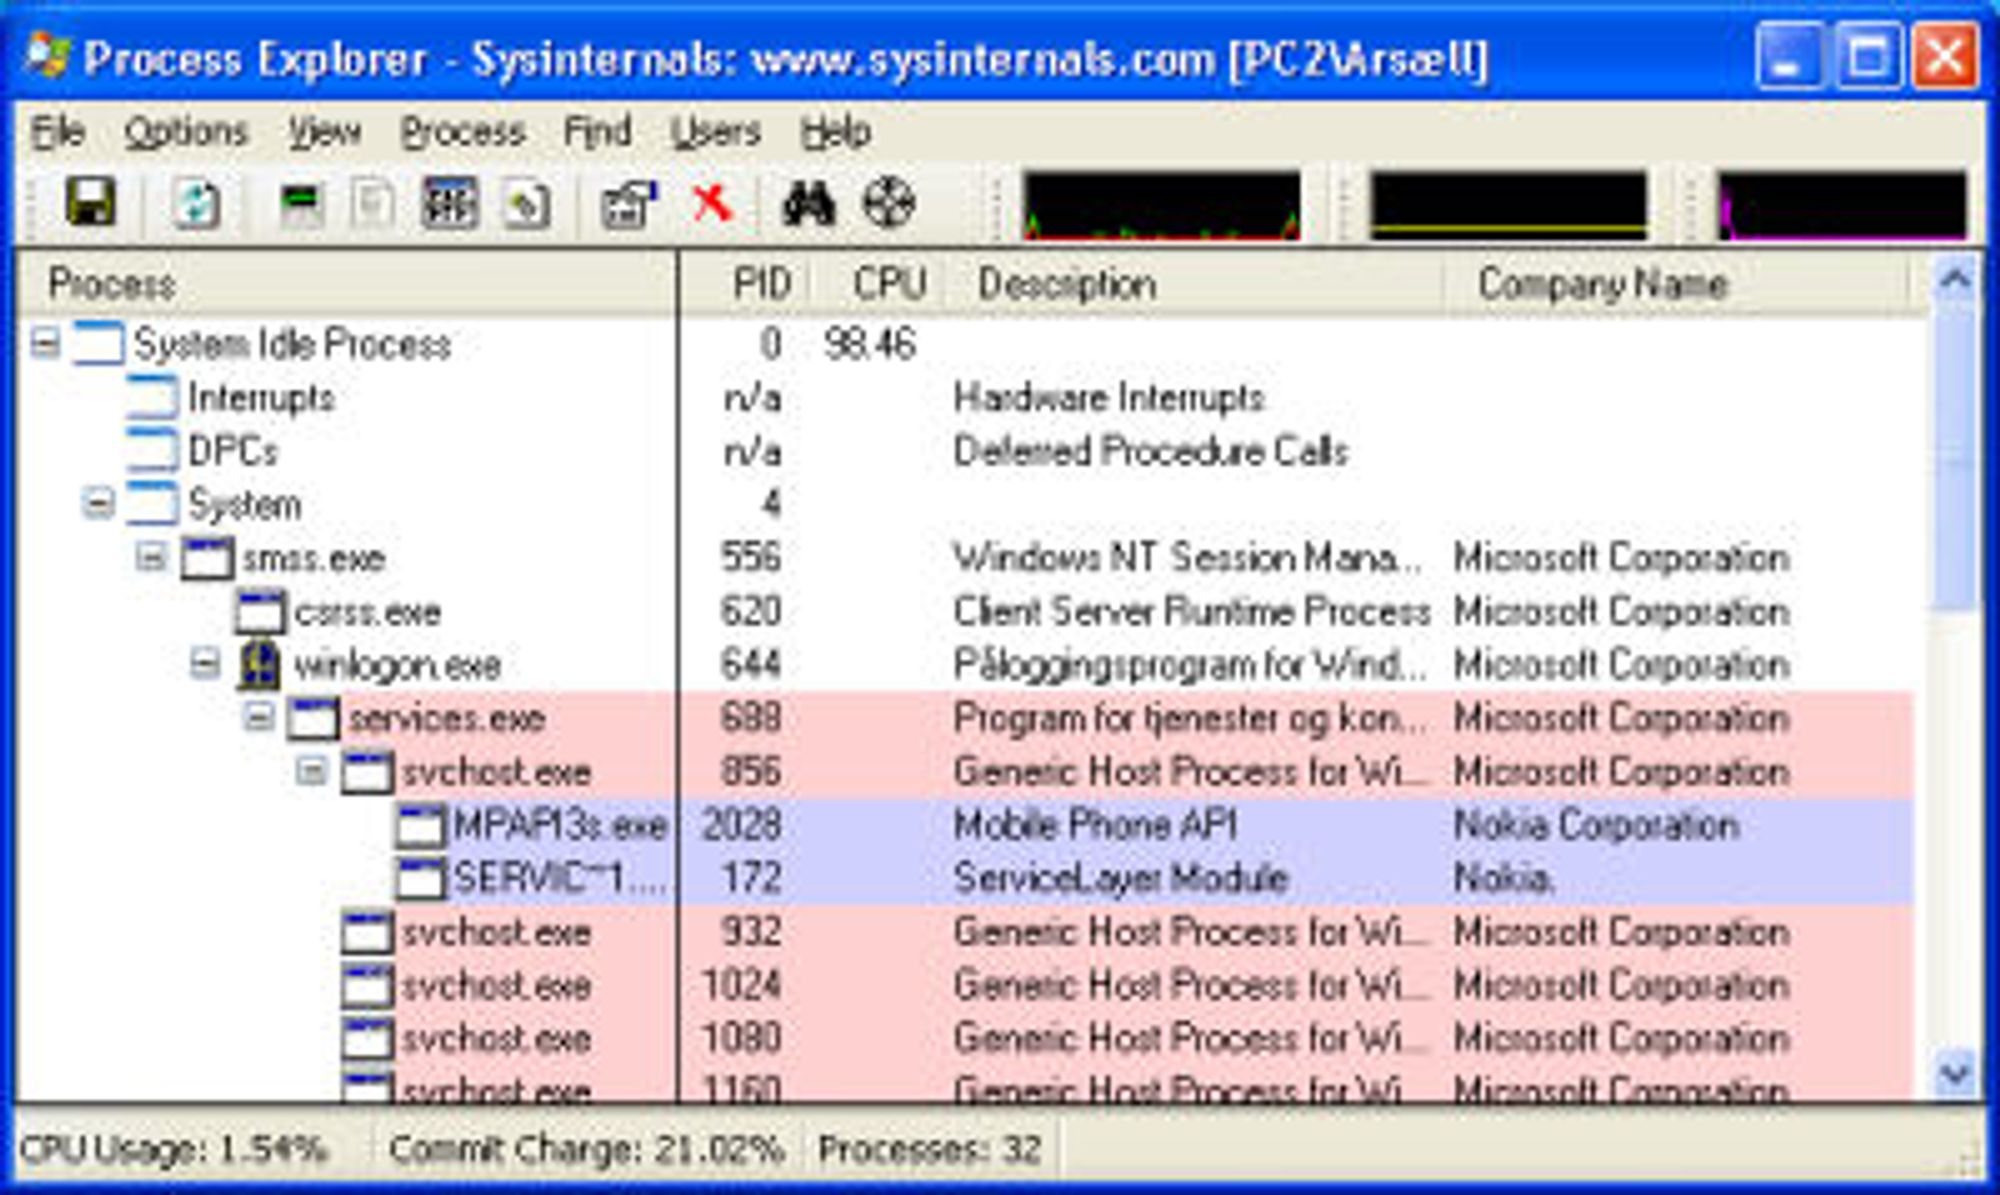2000x1195 pixels.
Task: Click the MPAPI3s.exe process icon
Action: click(x=420, y=825)
